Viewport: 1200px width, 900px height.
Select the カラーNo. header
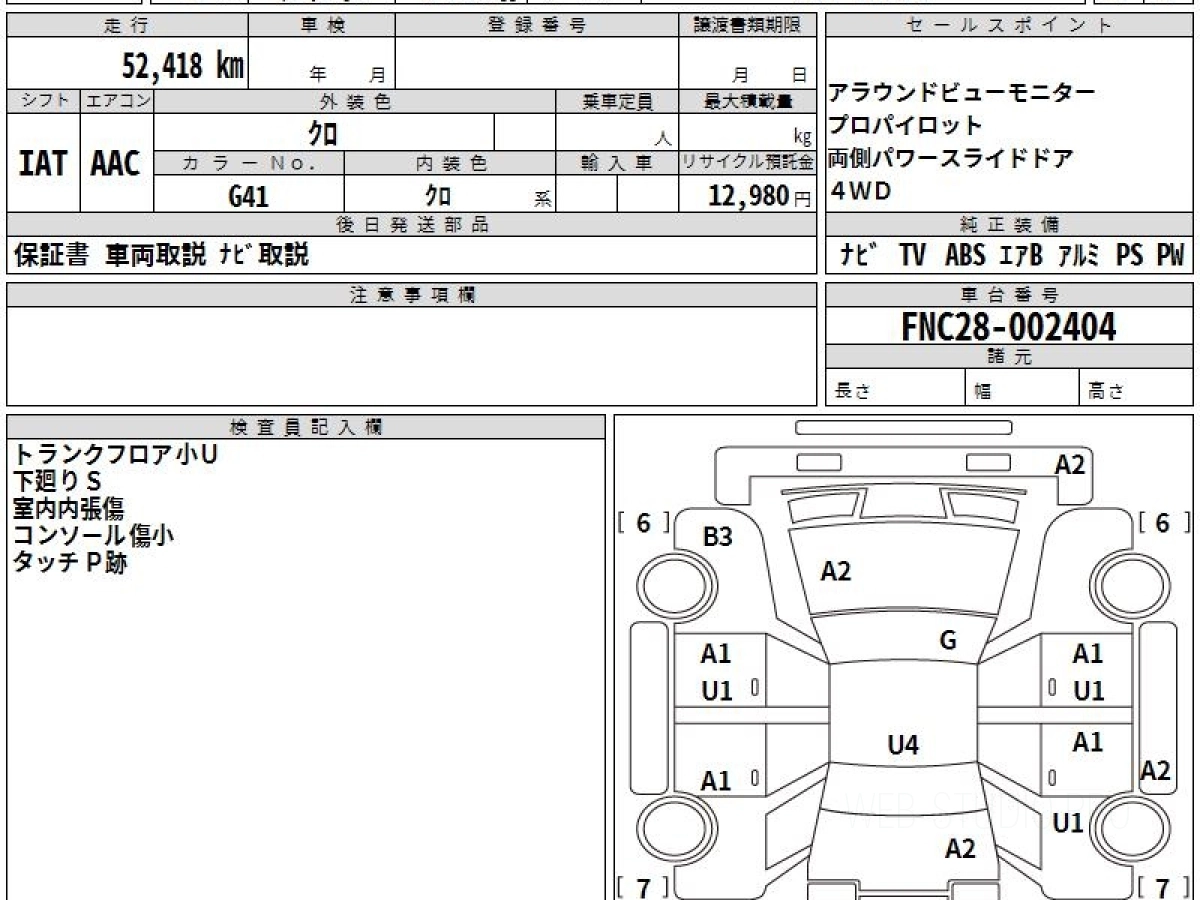(x=249, y=163)
